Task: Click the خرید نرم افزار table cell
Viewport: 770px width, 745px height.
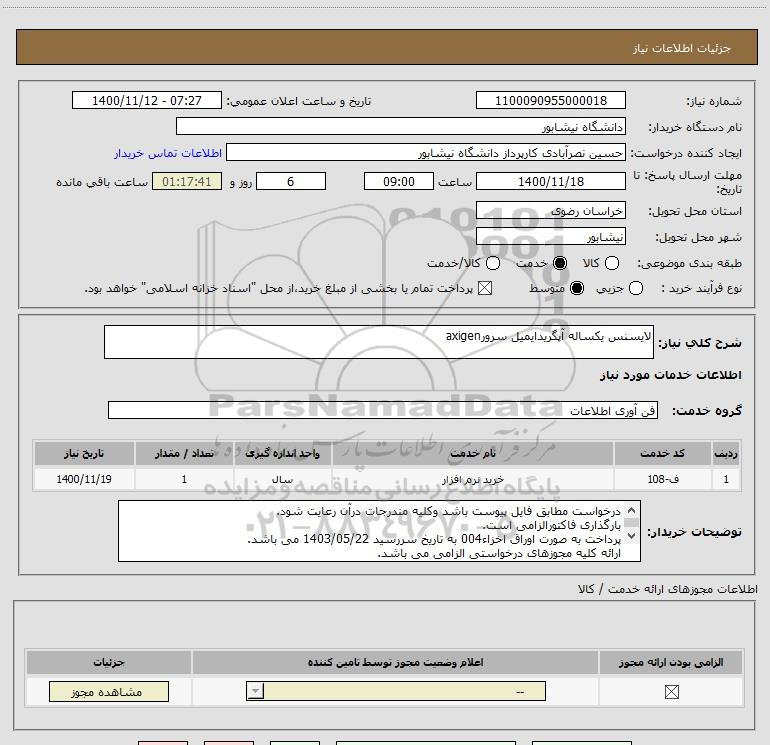Action: 473,479
